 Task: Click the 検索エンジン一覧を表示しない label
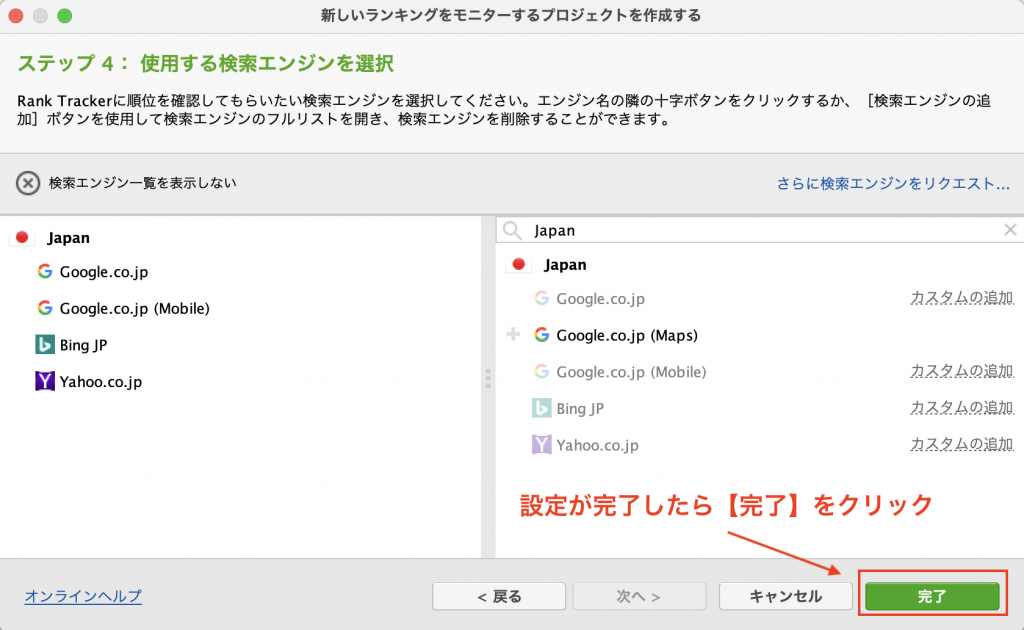click(142, 183)
